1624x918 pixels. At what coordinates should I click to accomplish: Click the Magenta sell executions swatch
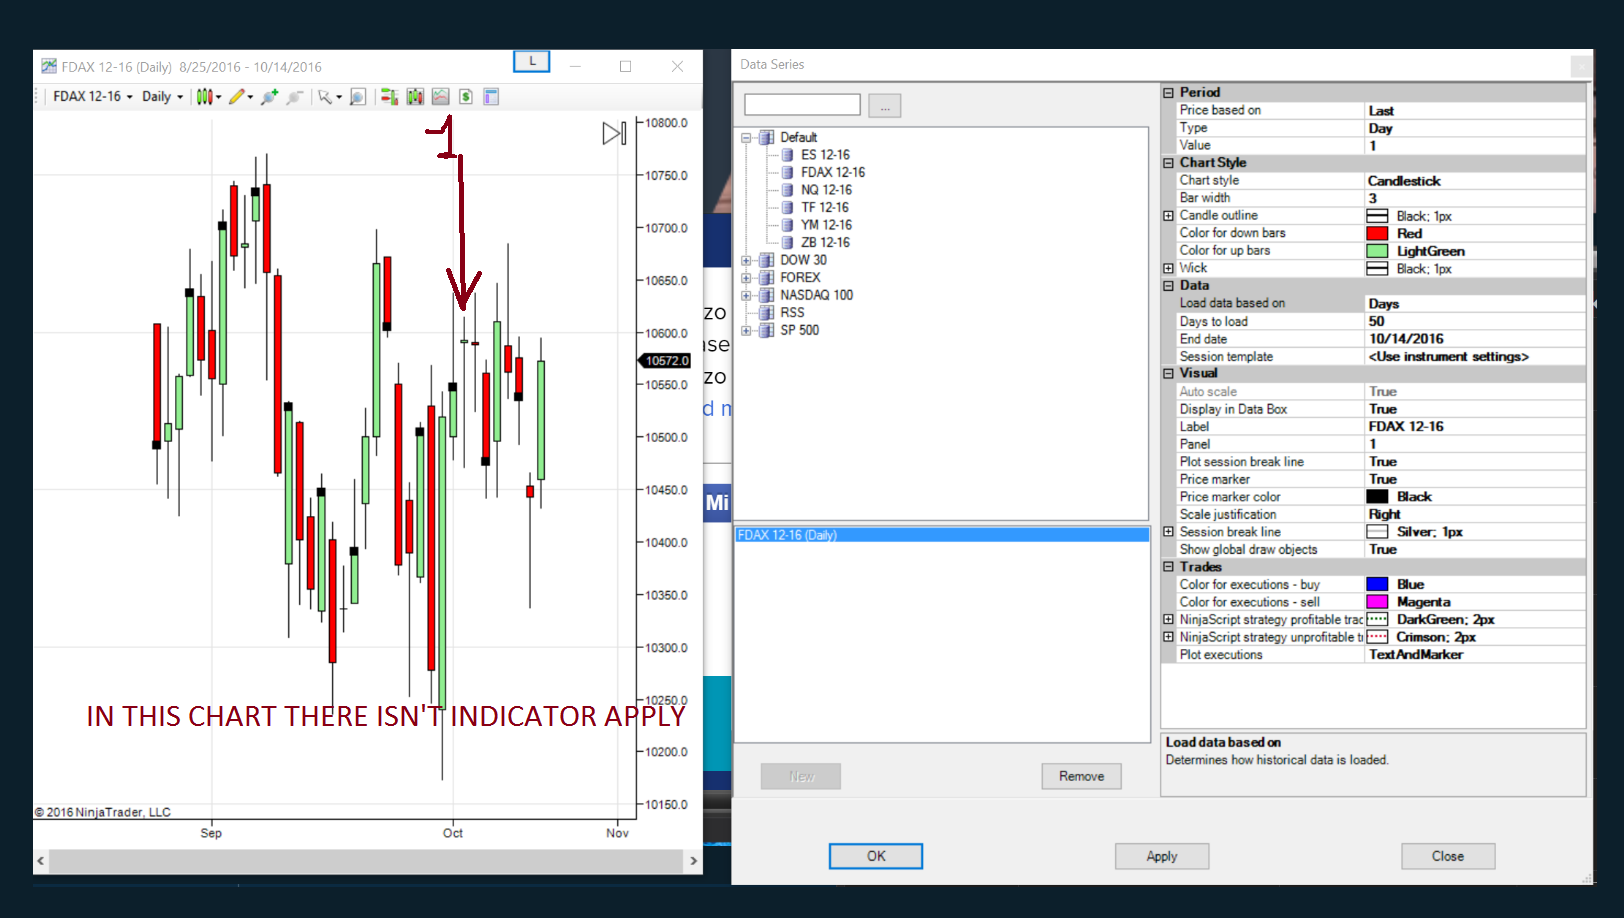pyautogui.click(x=1377, y=602)
